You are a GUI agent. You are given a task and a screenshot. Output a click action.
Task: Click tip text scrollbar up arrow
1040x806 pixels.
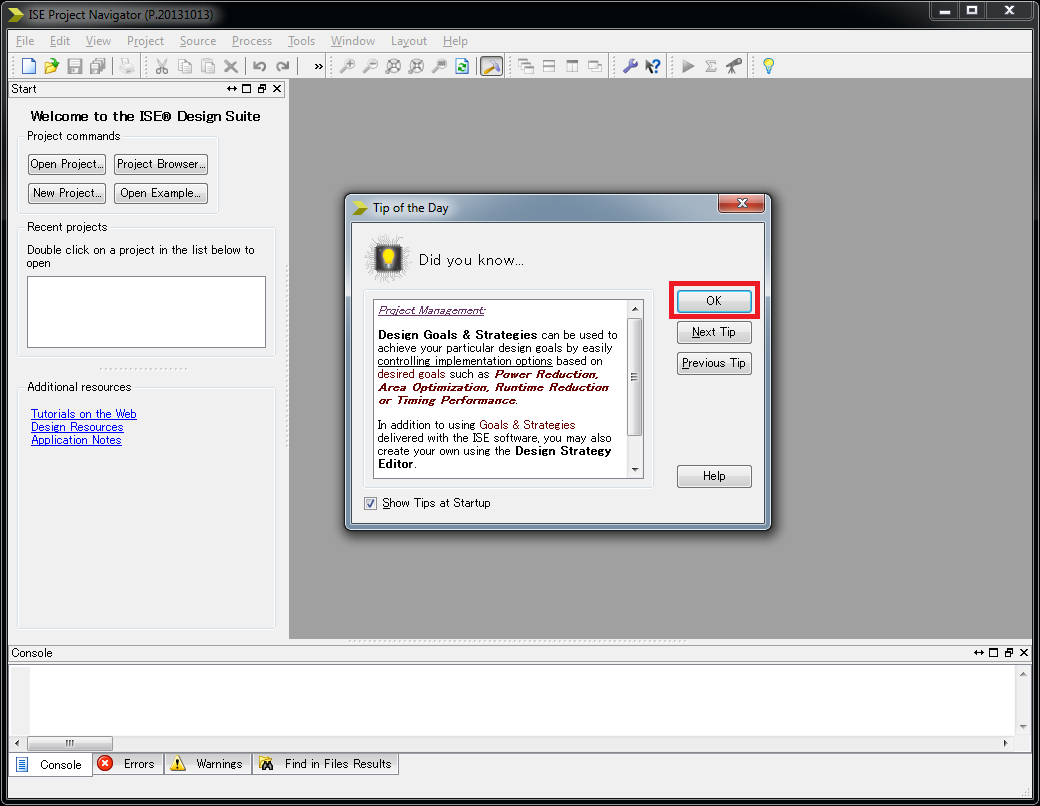coord(635,308)
